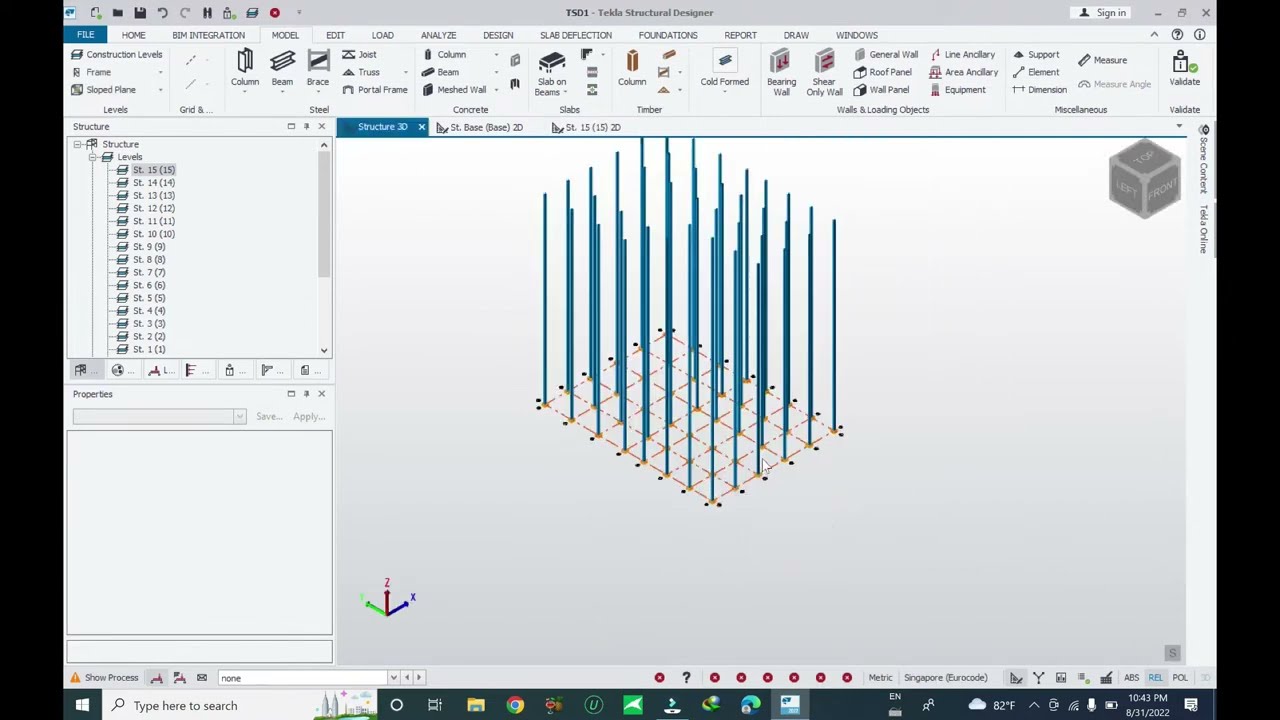
Task: Click the Undo icon in quick access toolbar
Action: (162, 13)
